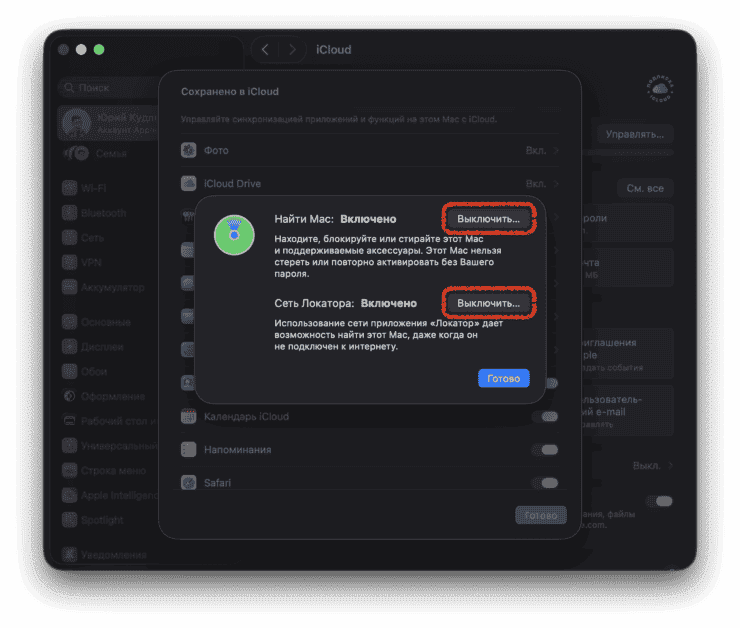This screenshot has width=740, height=628.
Task: Expand iCloud Drive chevron next to Вкл.
Action: pos(556,184)
